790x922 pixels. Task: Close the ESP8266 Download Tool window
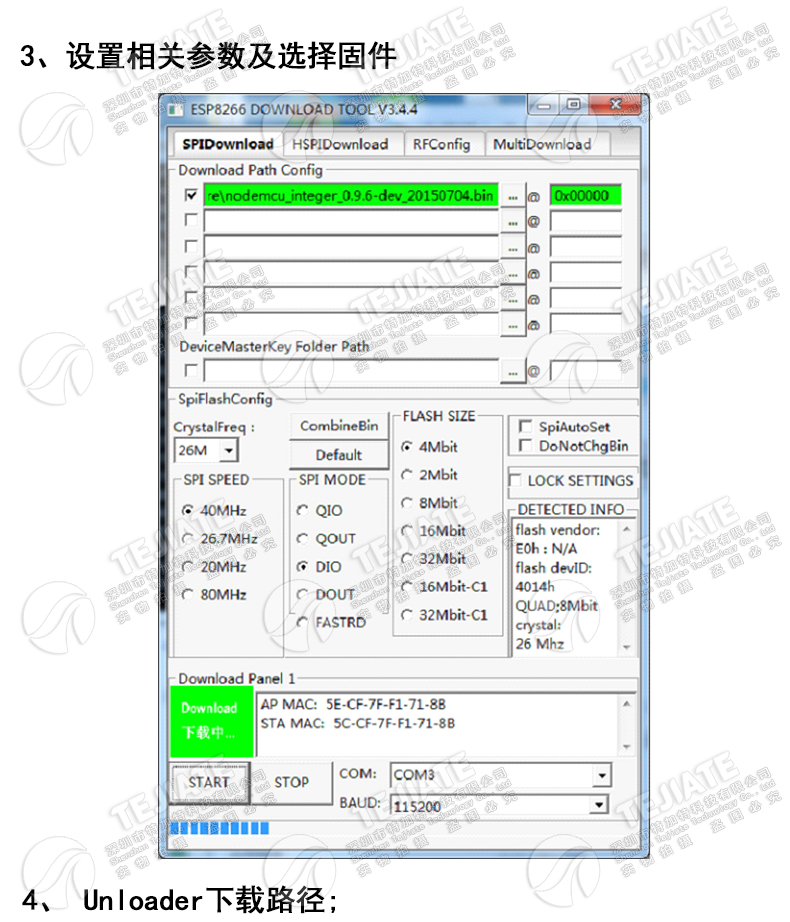[x=615, y=105]
